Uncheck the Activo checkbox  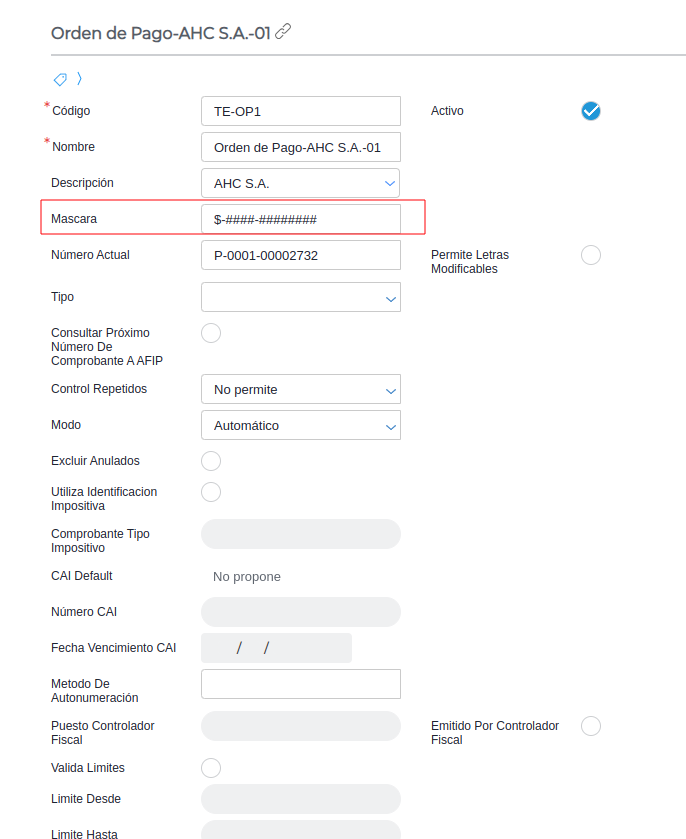591,111
